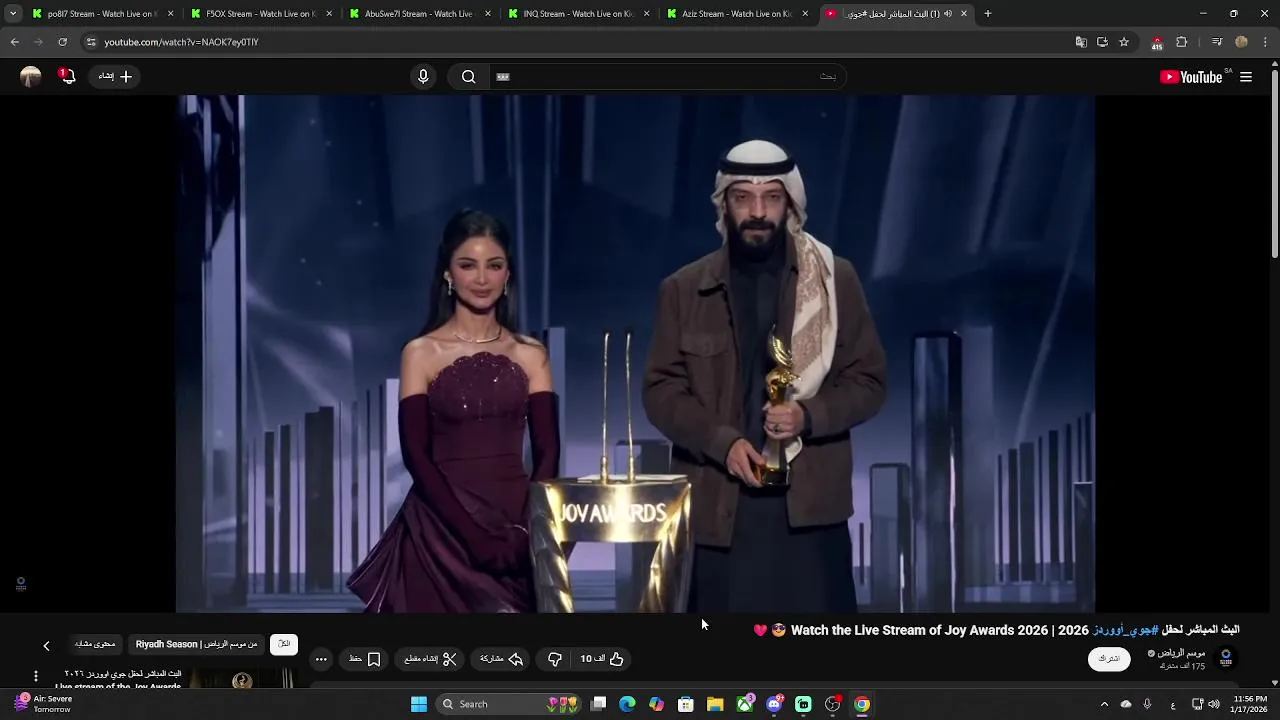Bookmark this page with star icon
The width and height of the screenshot is (1280, 720).
click(1124, 42)
